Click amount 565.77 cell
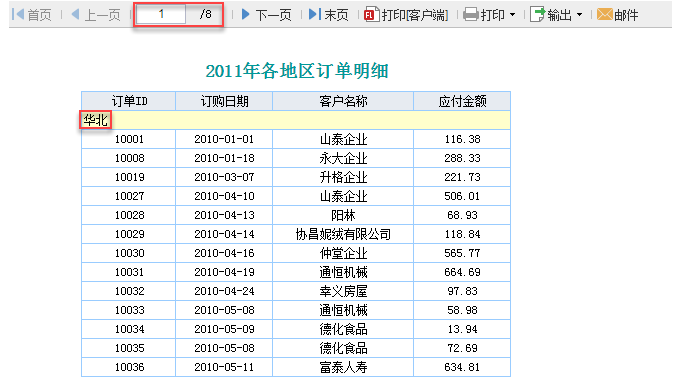 click(462, 253)
